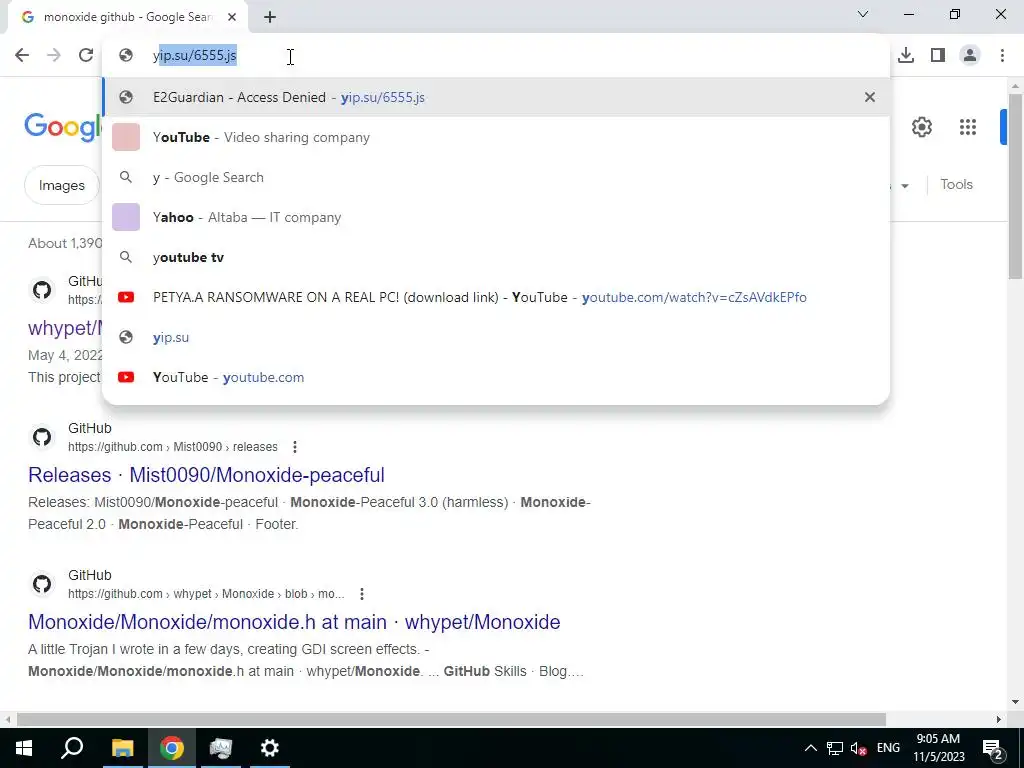Click the browser forward arrow

pos(54,56)
